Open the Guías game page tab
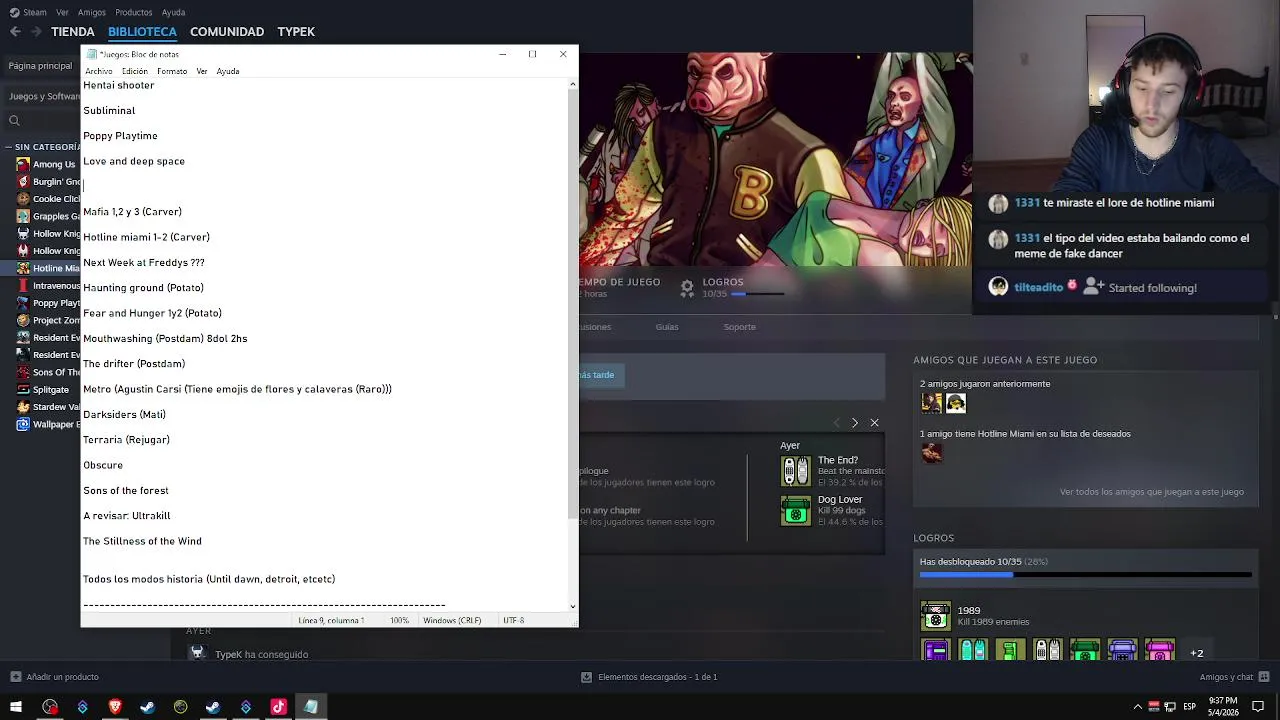The height and width of the screenshot is (720, 1280). [667, 327]
